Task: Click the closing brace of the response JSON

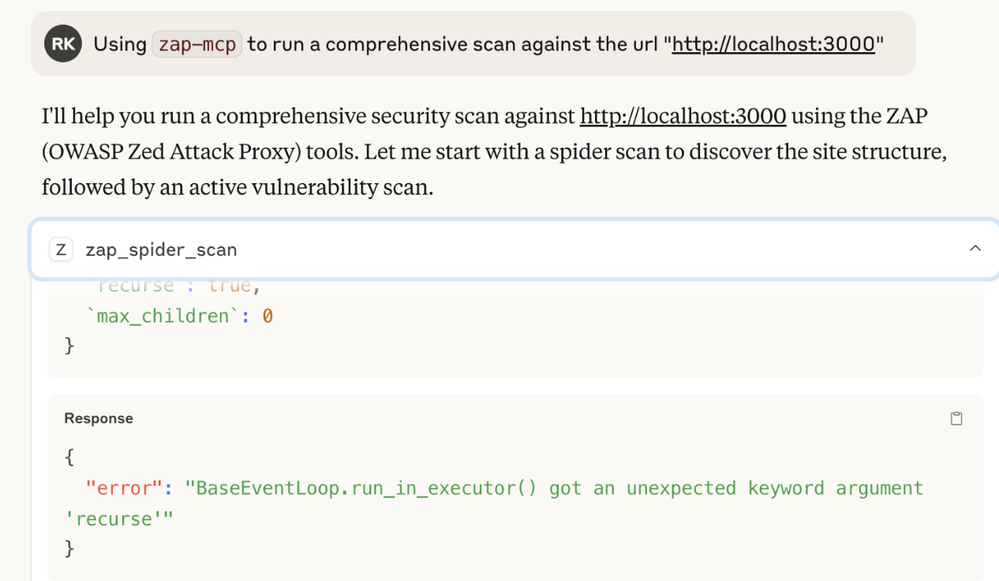Action: point(69,549)
